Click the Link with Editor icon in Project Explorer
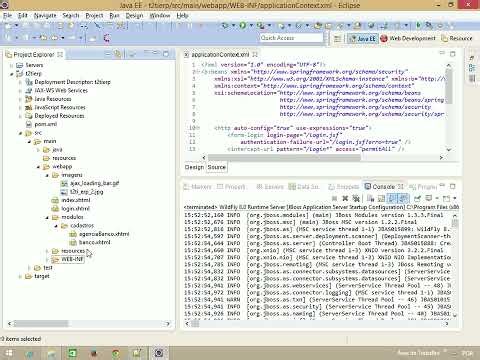The image size is (480, 360). 117,54
